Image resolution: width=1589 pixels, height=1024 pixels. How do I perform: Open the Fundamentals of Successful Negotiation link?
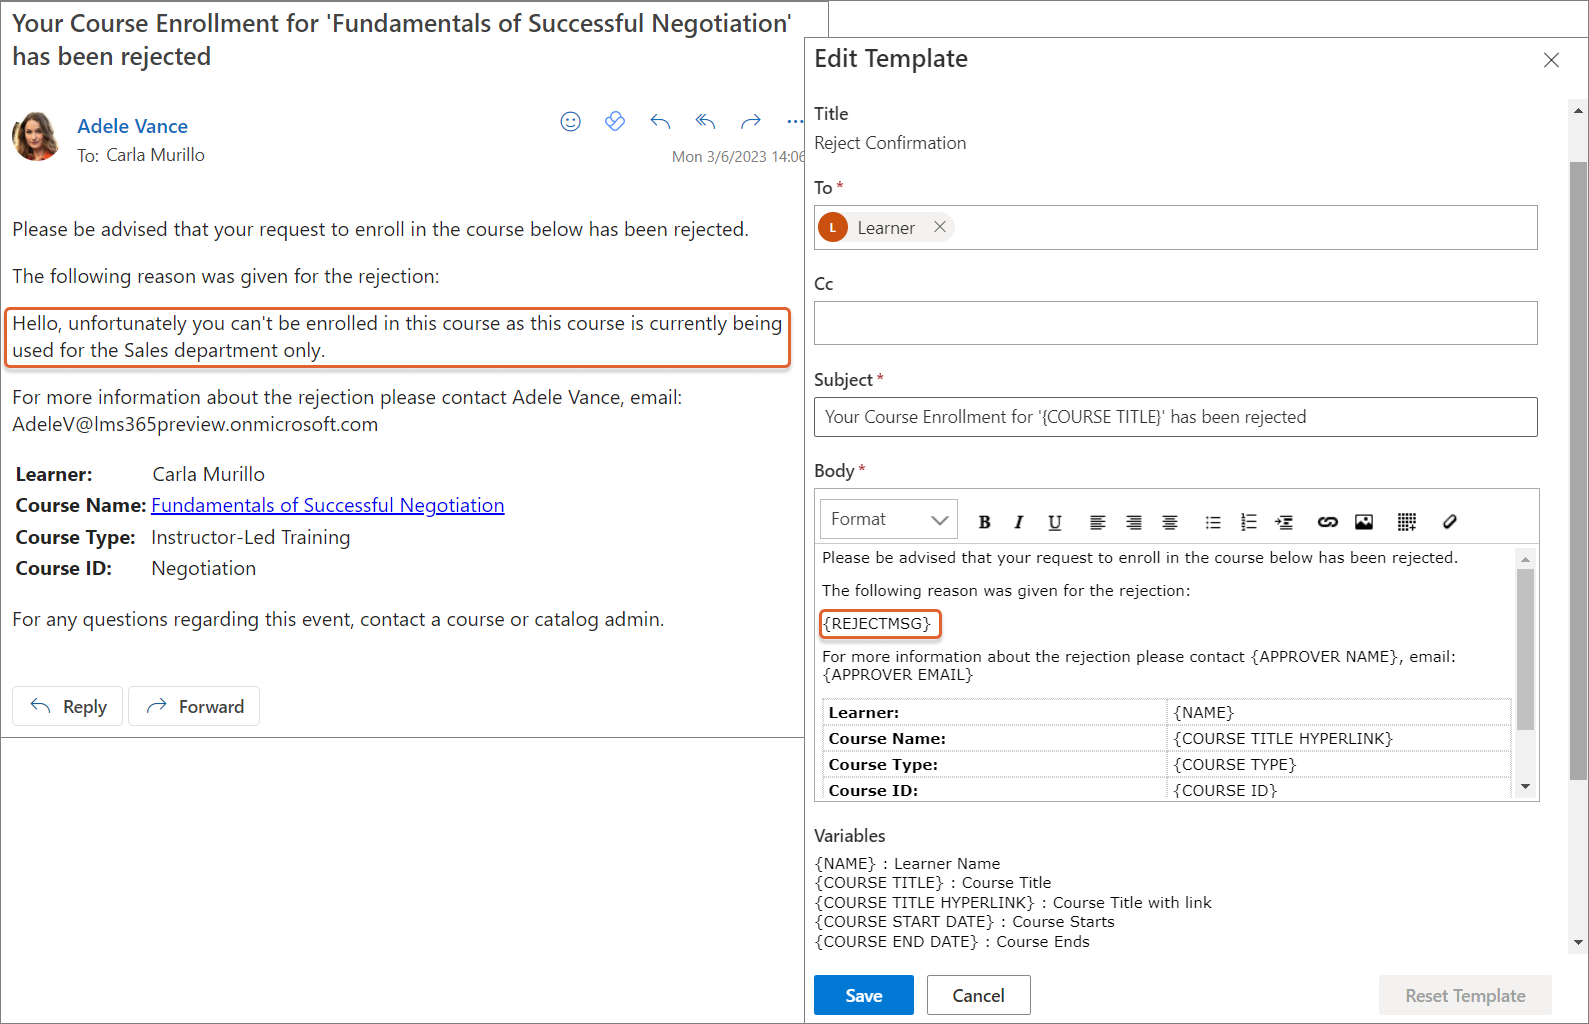pyautogui.click(x=327, y=505)
